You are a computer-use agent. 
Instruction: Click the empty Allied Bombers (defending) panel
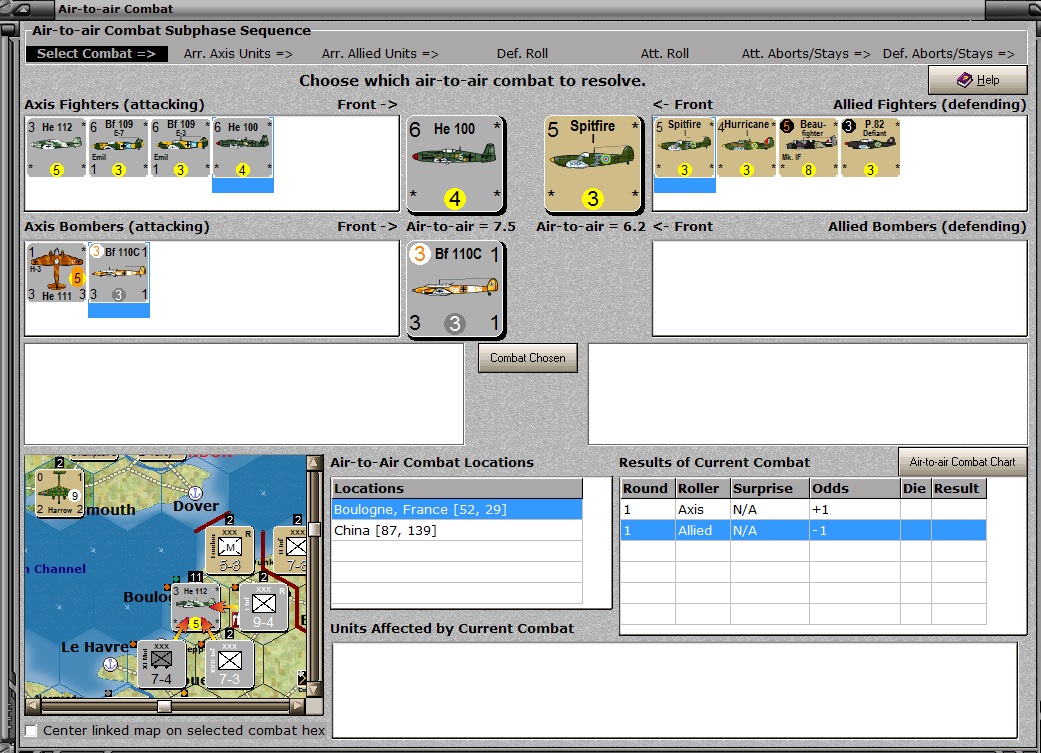pyautogui.click(x=840, y=288)
